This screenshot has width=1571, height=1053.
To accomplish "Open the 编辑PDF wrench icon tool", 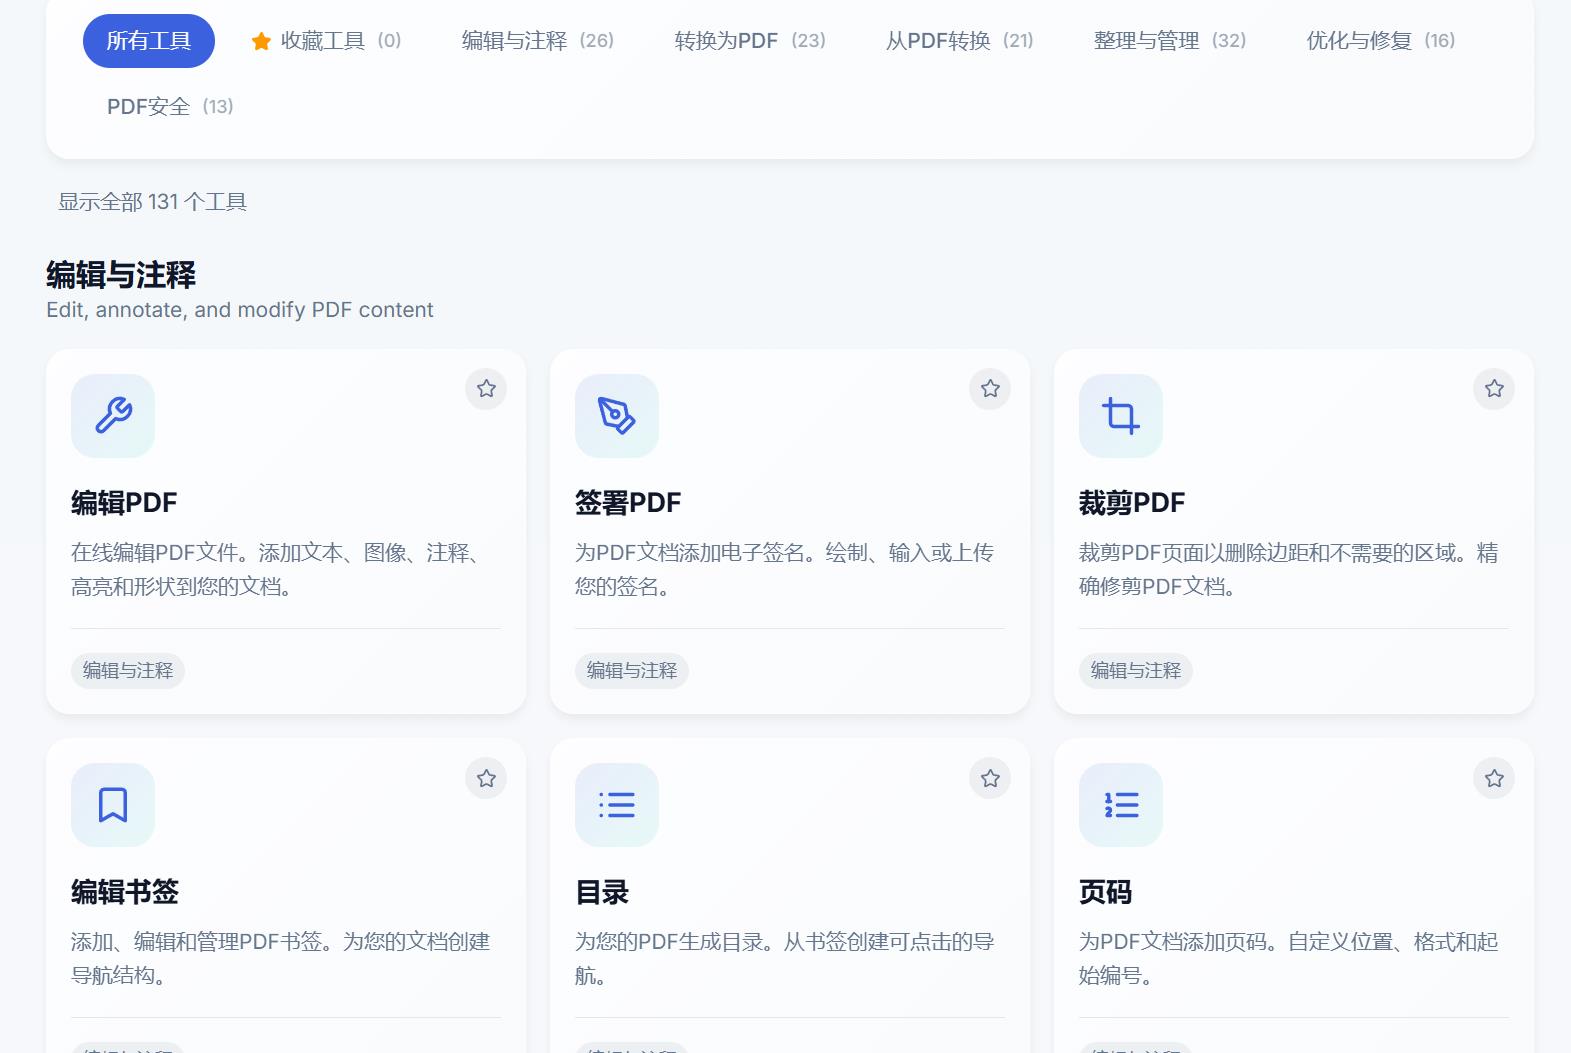I will 113,415.
